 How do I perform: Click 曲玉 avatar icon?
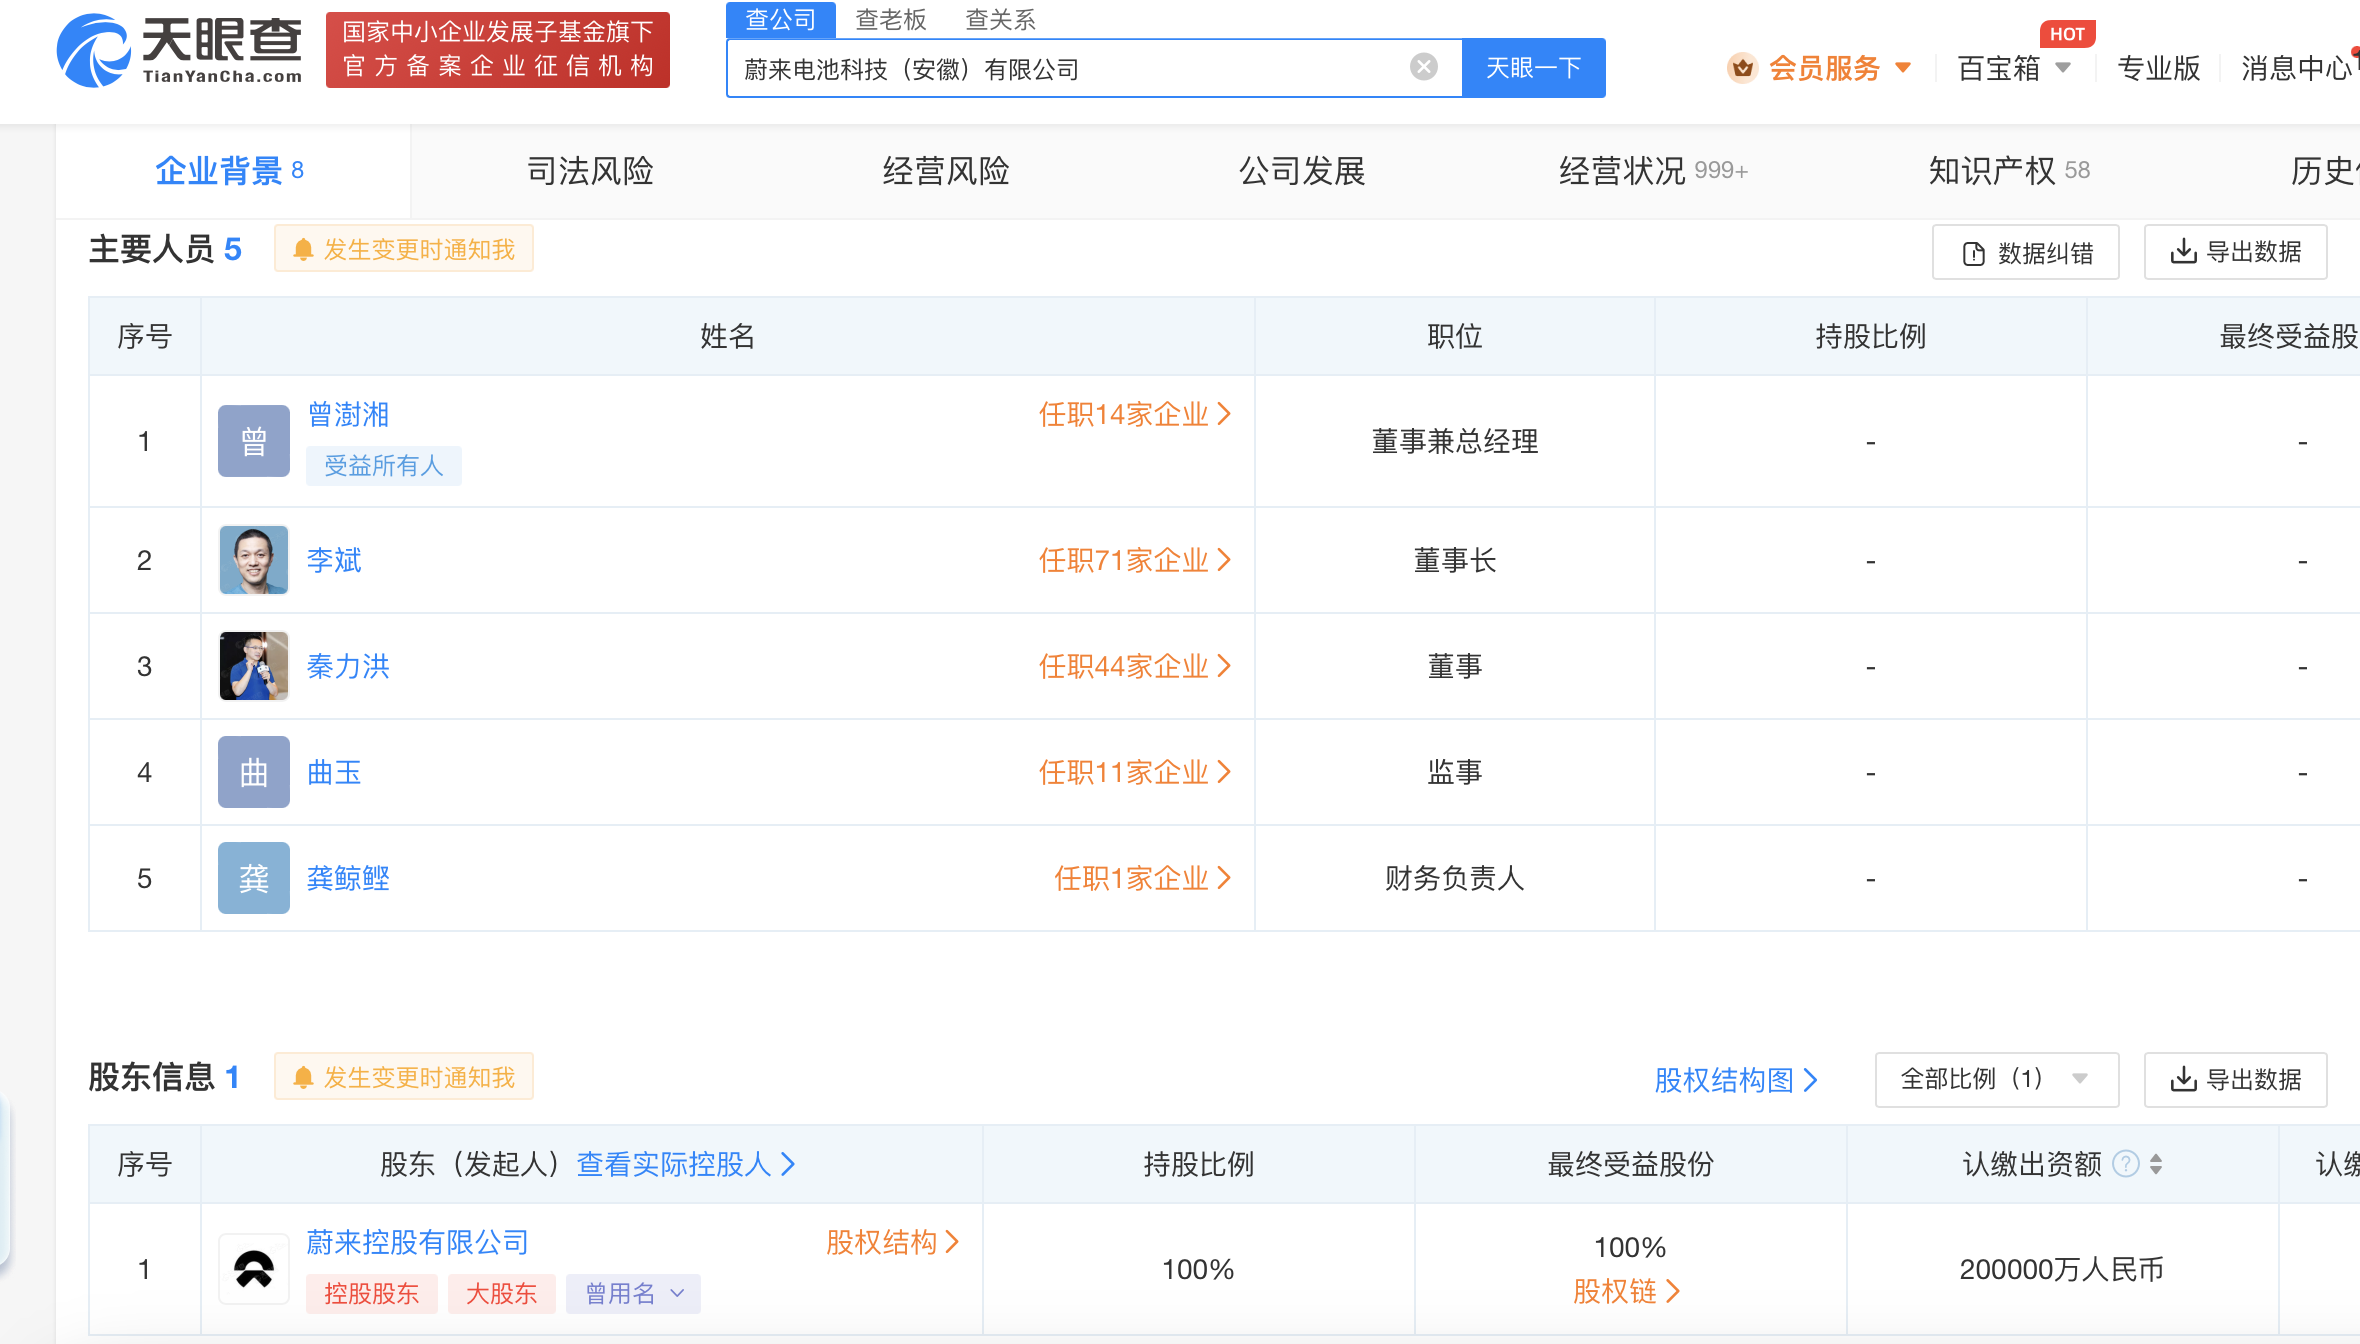(x=254, y=772)
